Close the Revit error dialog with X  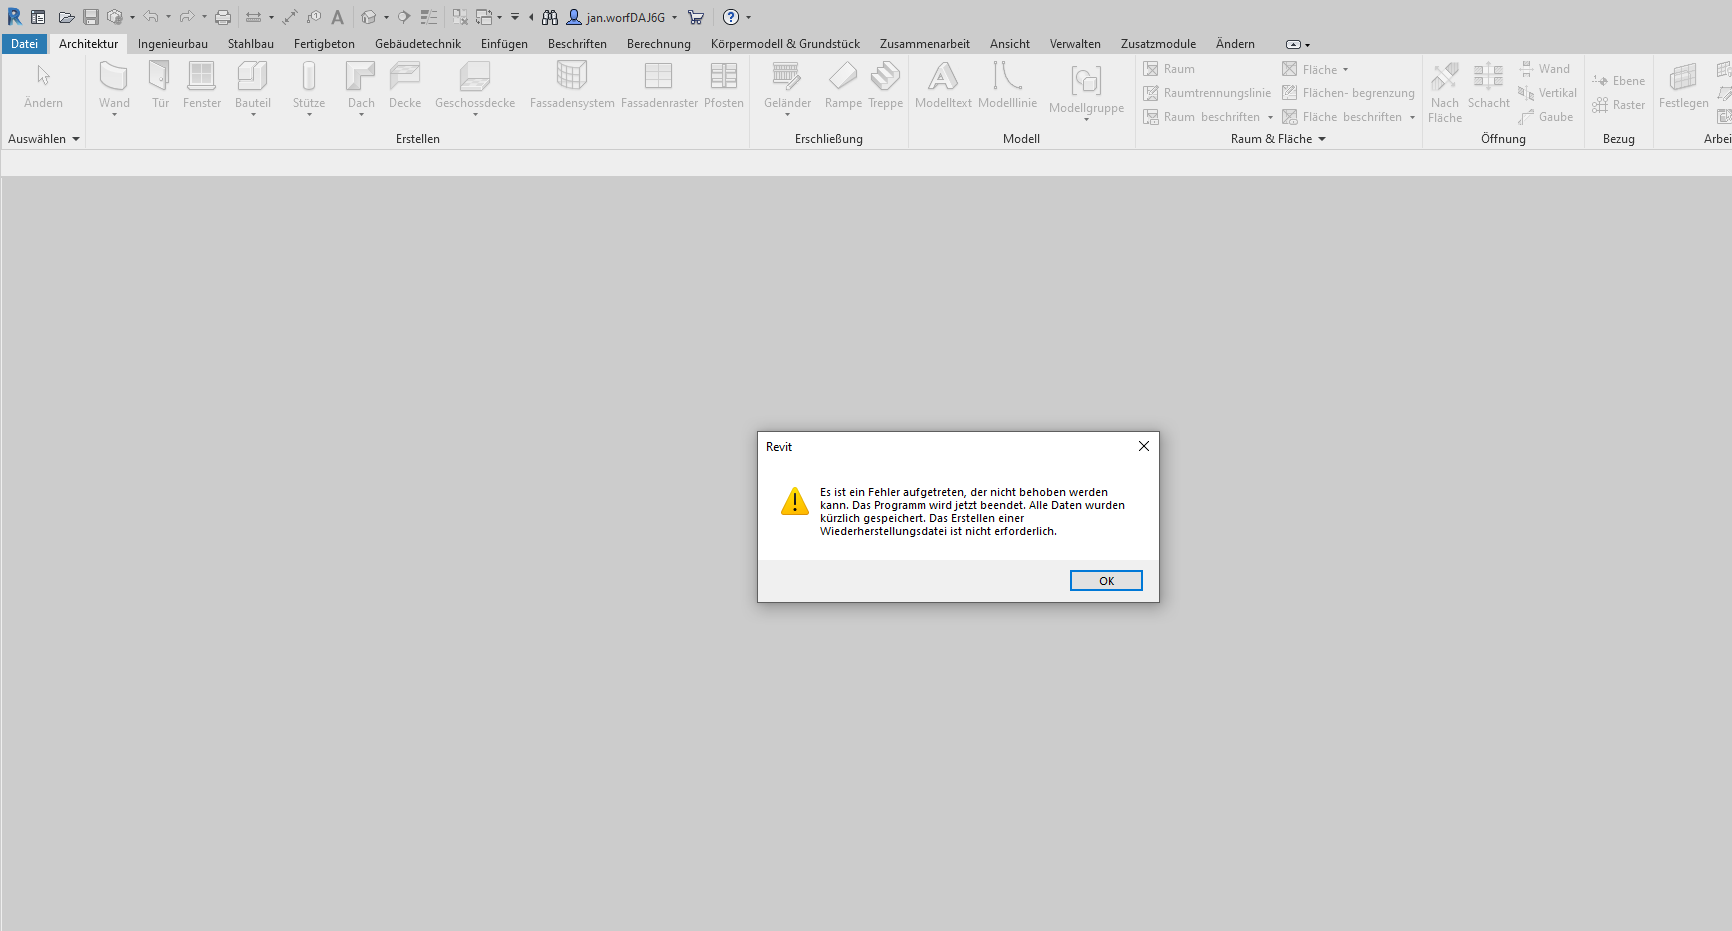point(1144,446)
